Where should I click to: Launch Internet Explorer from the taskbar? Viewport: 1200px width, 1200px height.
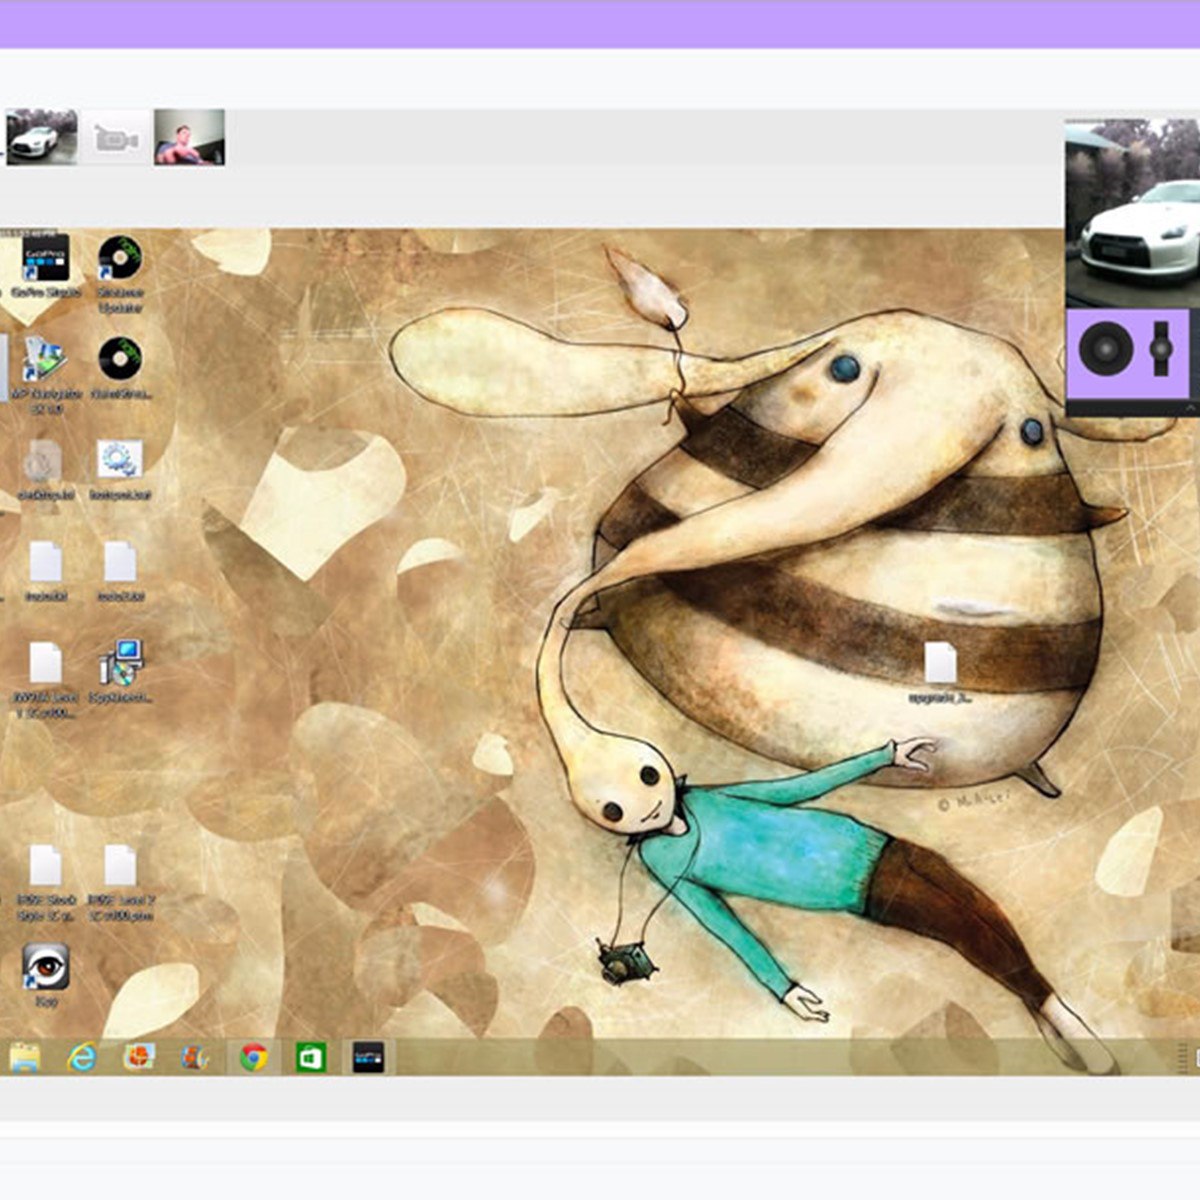[82, 1057]
